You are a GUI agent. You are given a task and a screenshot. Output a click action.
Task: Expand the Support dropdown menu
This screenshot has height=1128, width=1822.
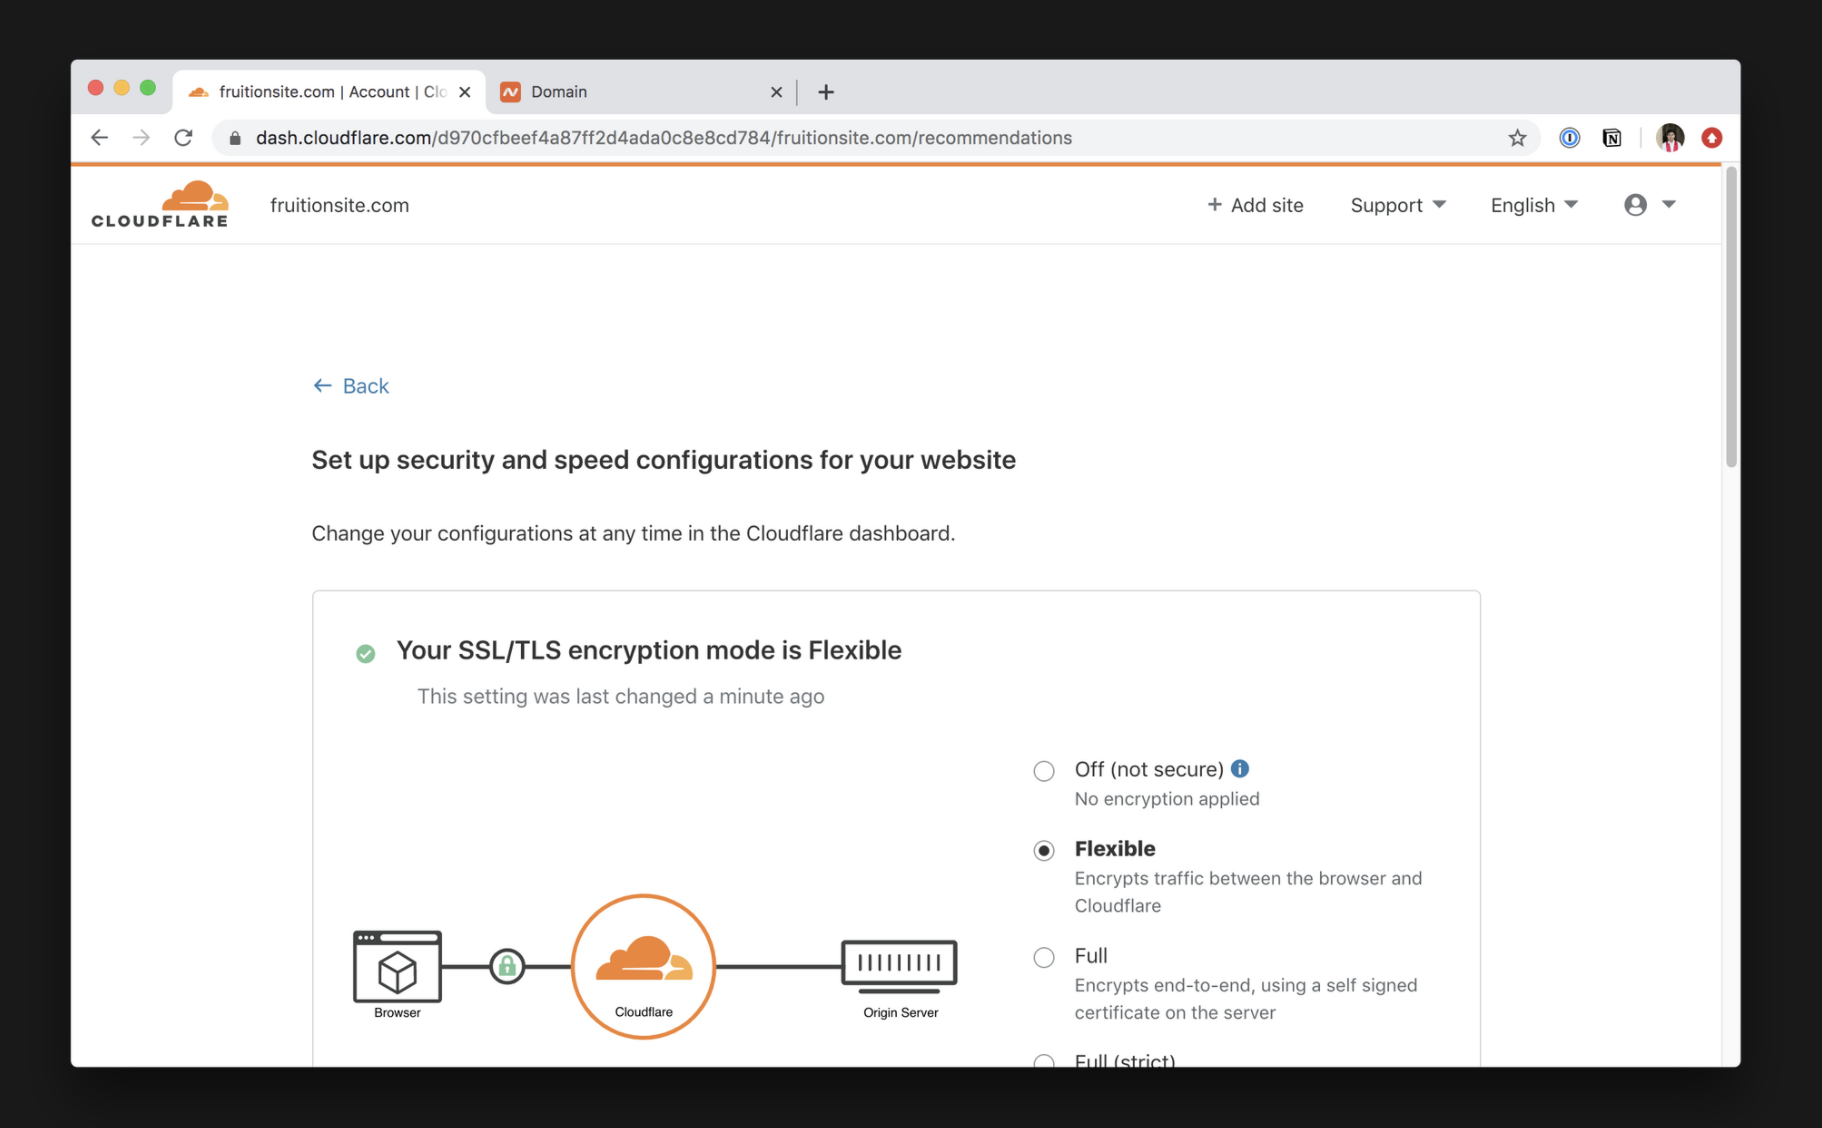tap(1397, 205)
